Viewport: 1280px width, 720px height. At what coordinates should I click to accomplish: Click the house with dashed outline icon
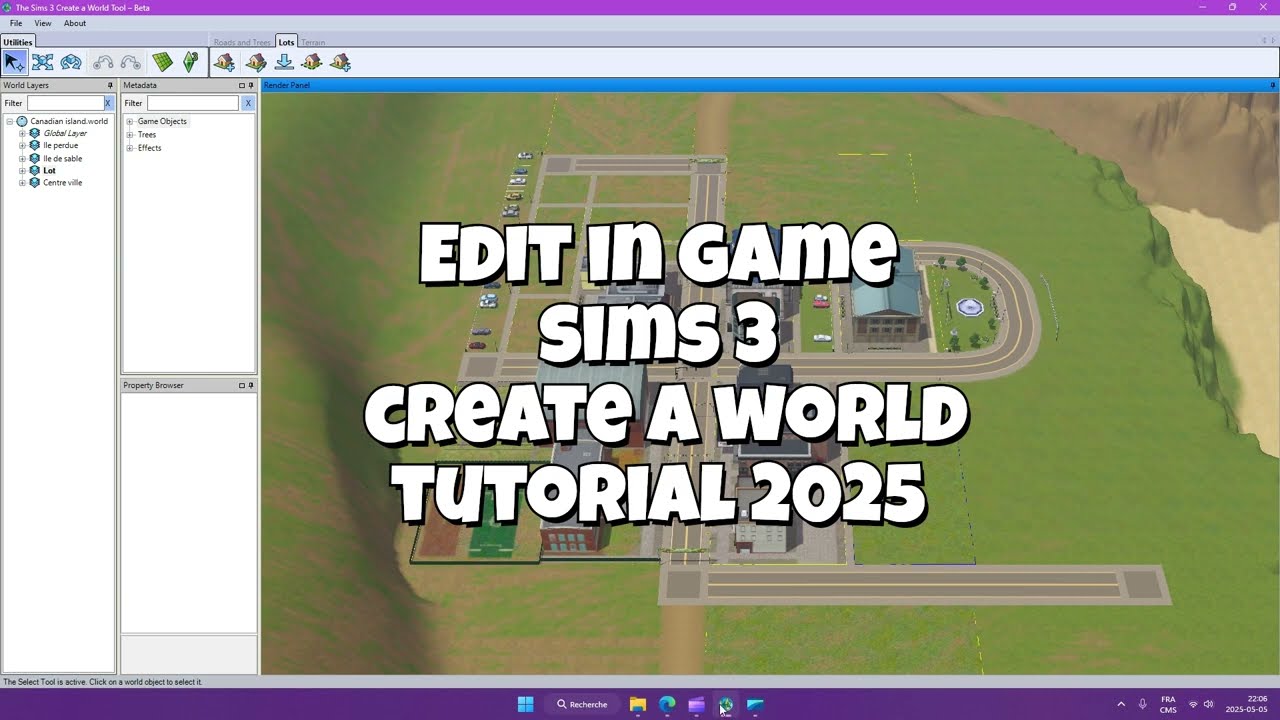[312, 62]
